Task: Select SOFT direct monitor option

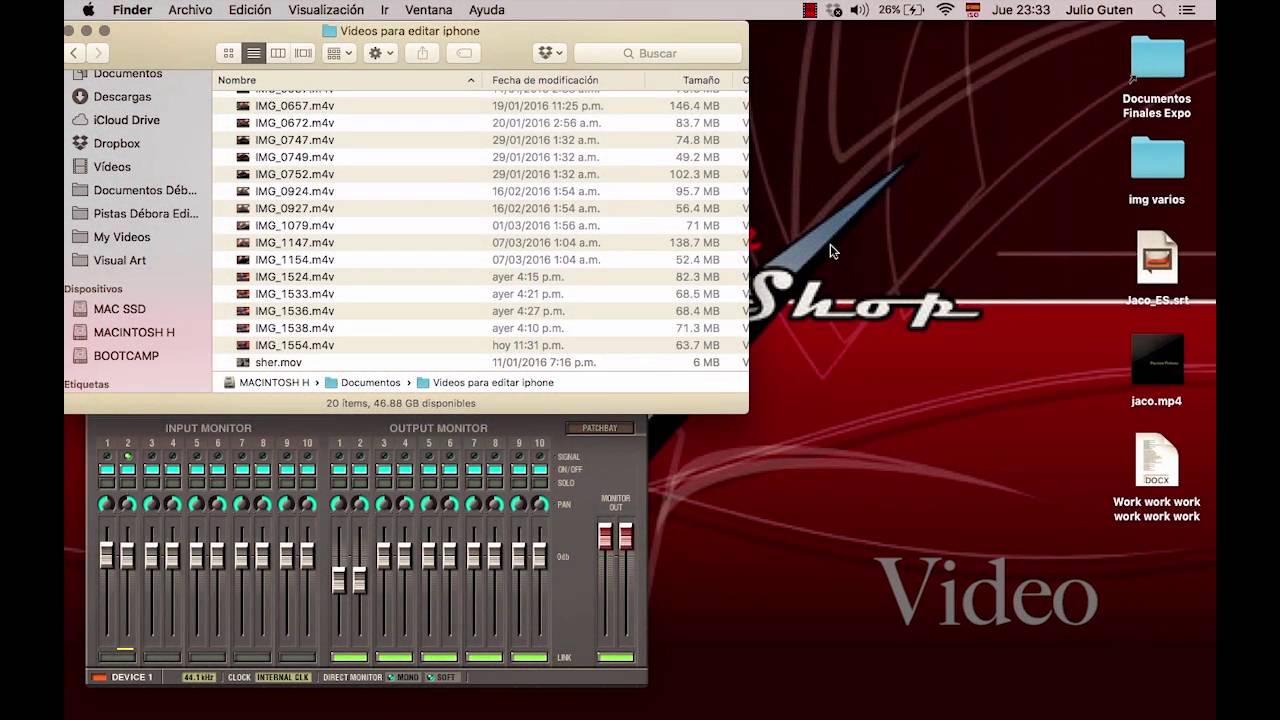Action: click(441, 678)
